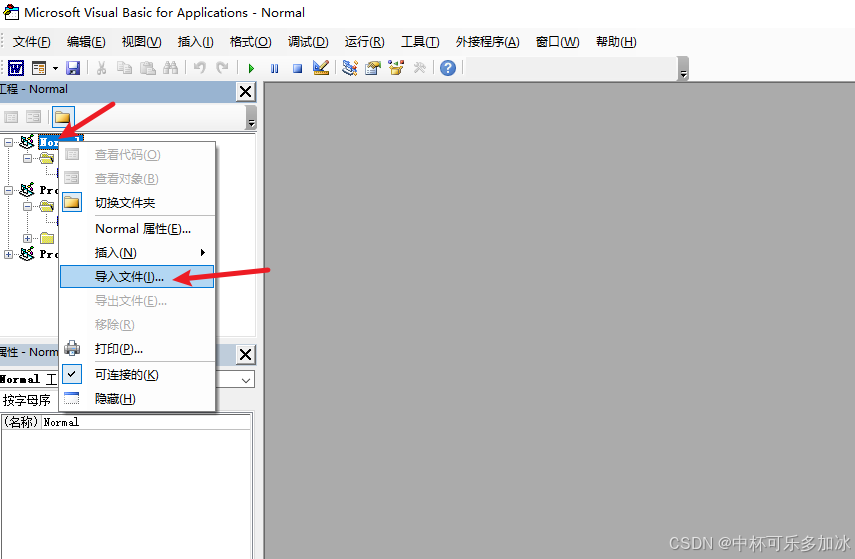Click the Reset stop icon

pos(297,68)
